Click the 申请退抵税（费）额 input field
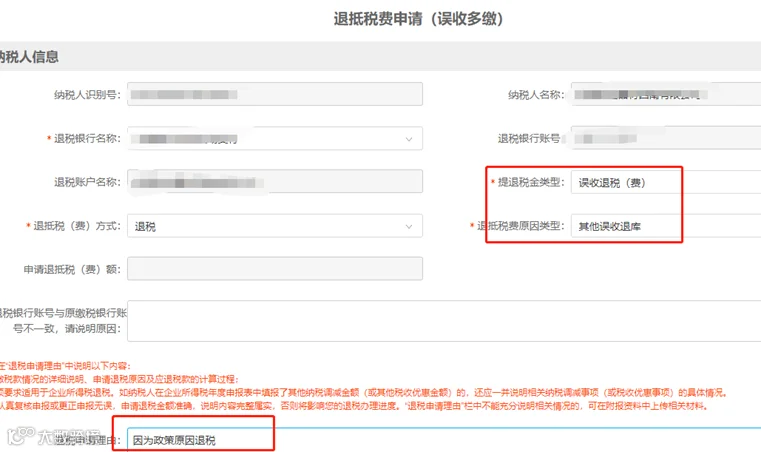Viewport: 761px width, 452px height. (x=275, y=269)
